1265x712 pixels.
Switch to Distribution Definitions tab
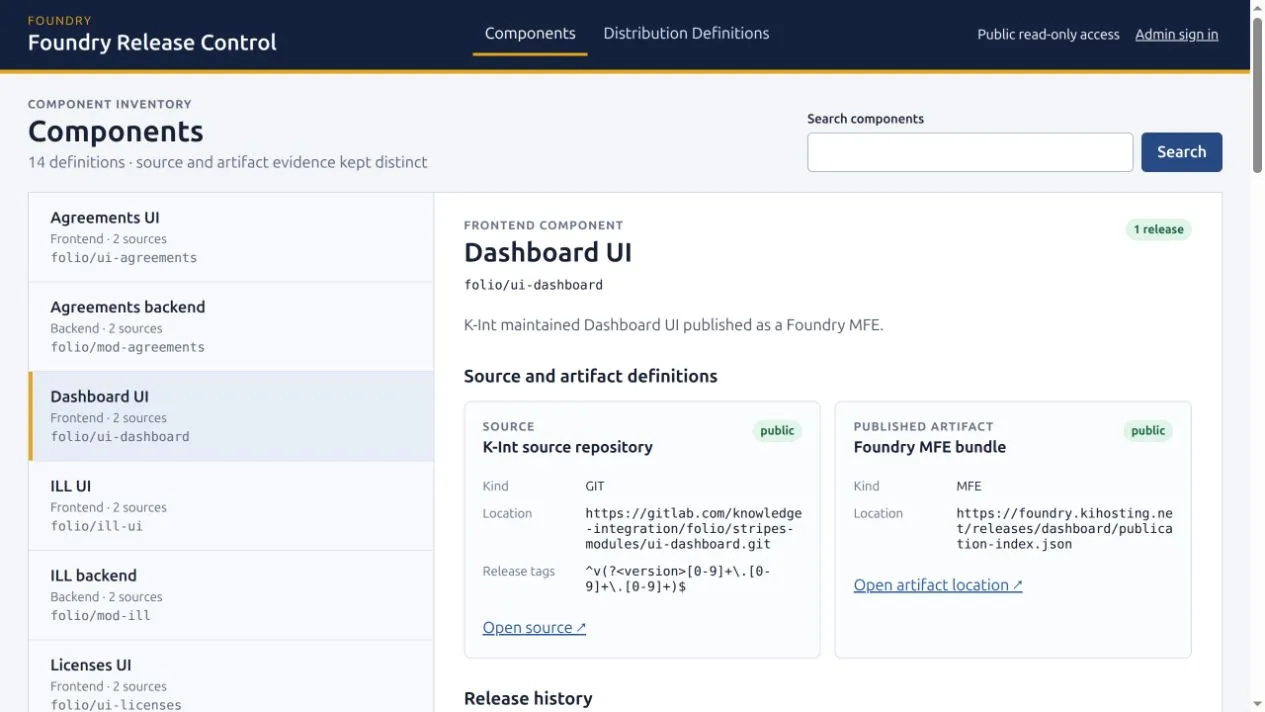[x=686, y=34]
